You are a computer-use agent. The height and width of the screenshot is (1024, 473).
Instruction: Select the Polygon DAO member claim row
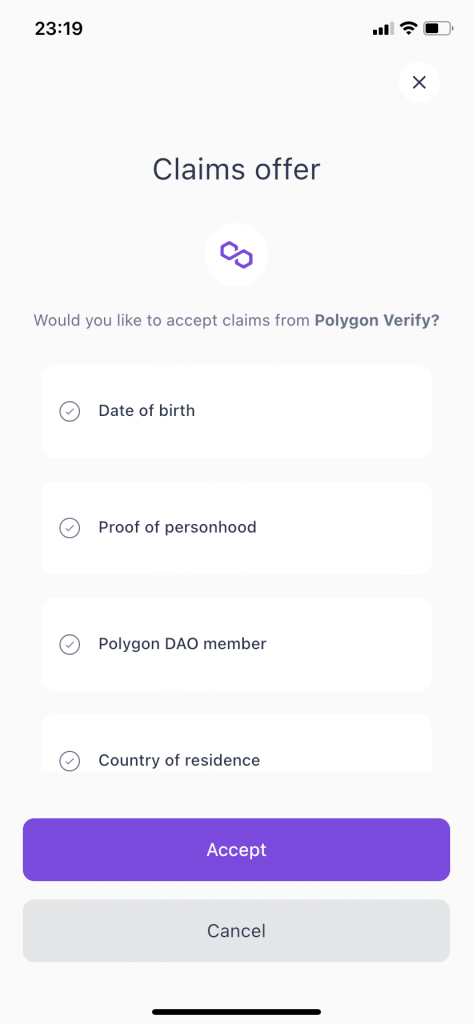[236, 645]
